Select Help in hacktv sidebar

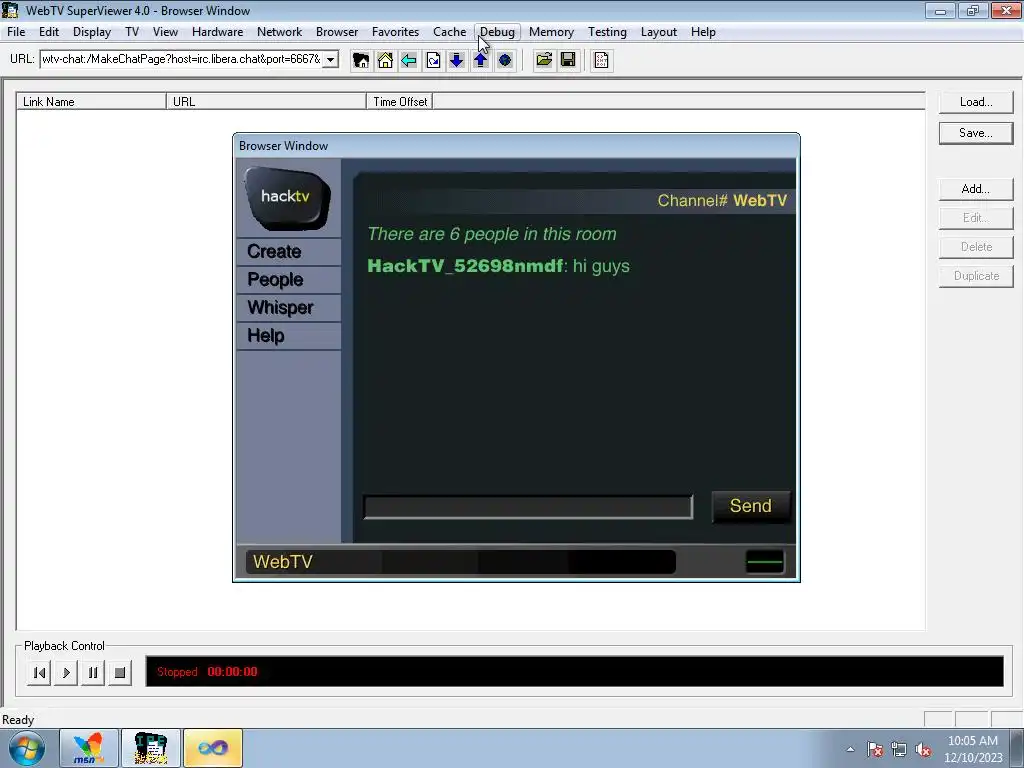tap(288, 336)
